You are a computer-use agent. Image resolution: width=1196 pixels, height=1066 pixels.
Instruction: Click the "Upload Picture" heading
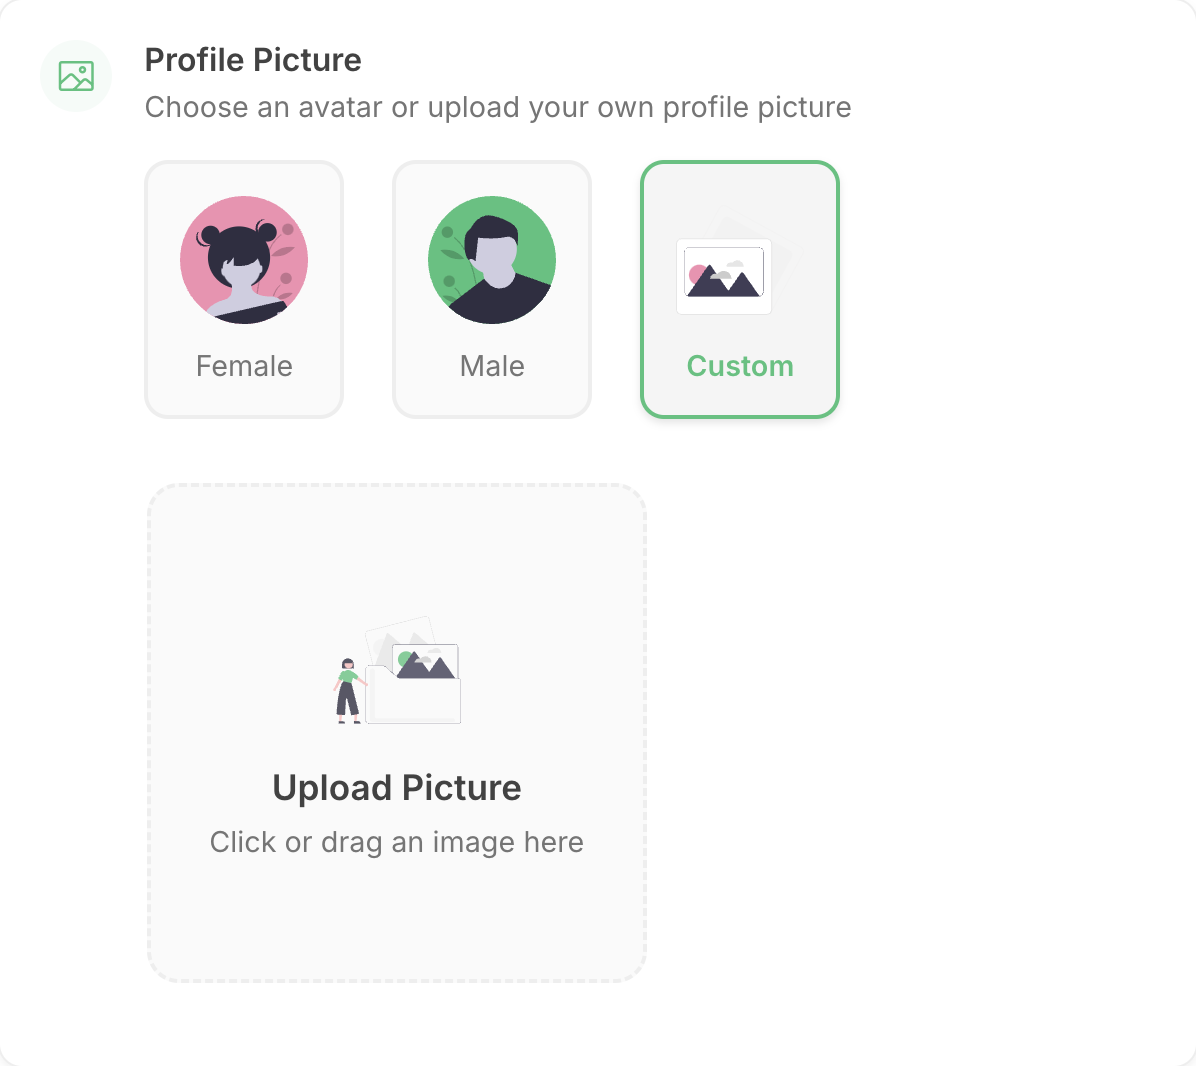click(x=397, y=788)
